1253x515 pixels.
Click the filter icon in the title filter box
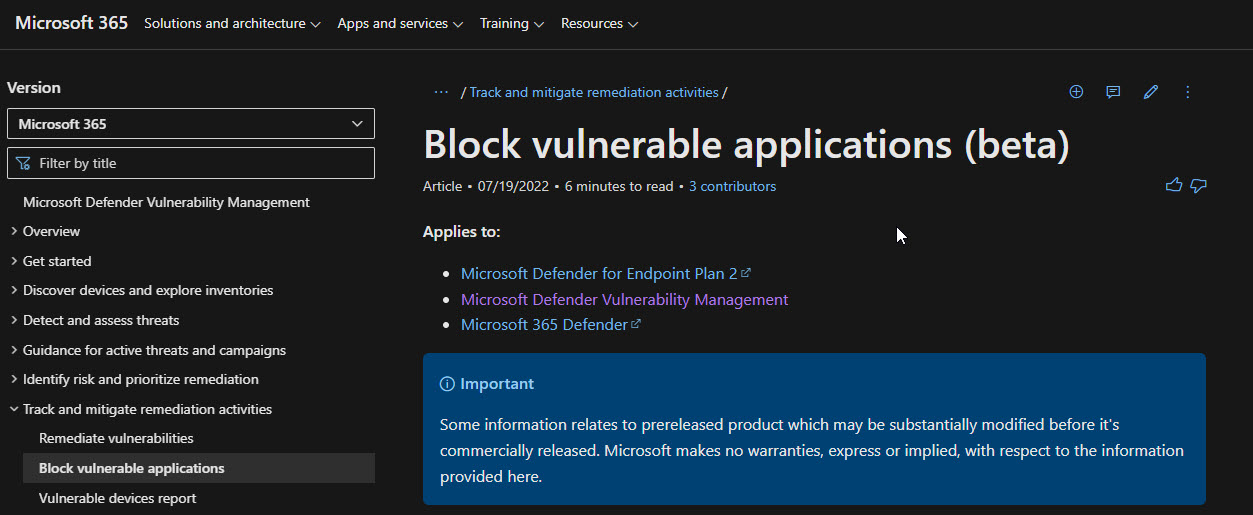24,163
